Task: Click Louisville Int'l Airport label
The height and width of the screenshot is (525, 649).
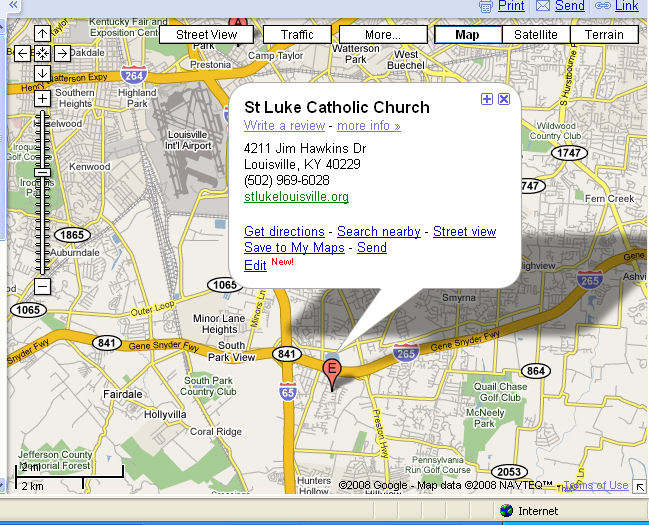Action: coord(188,140)
